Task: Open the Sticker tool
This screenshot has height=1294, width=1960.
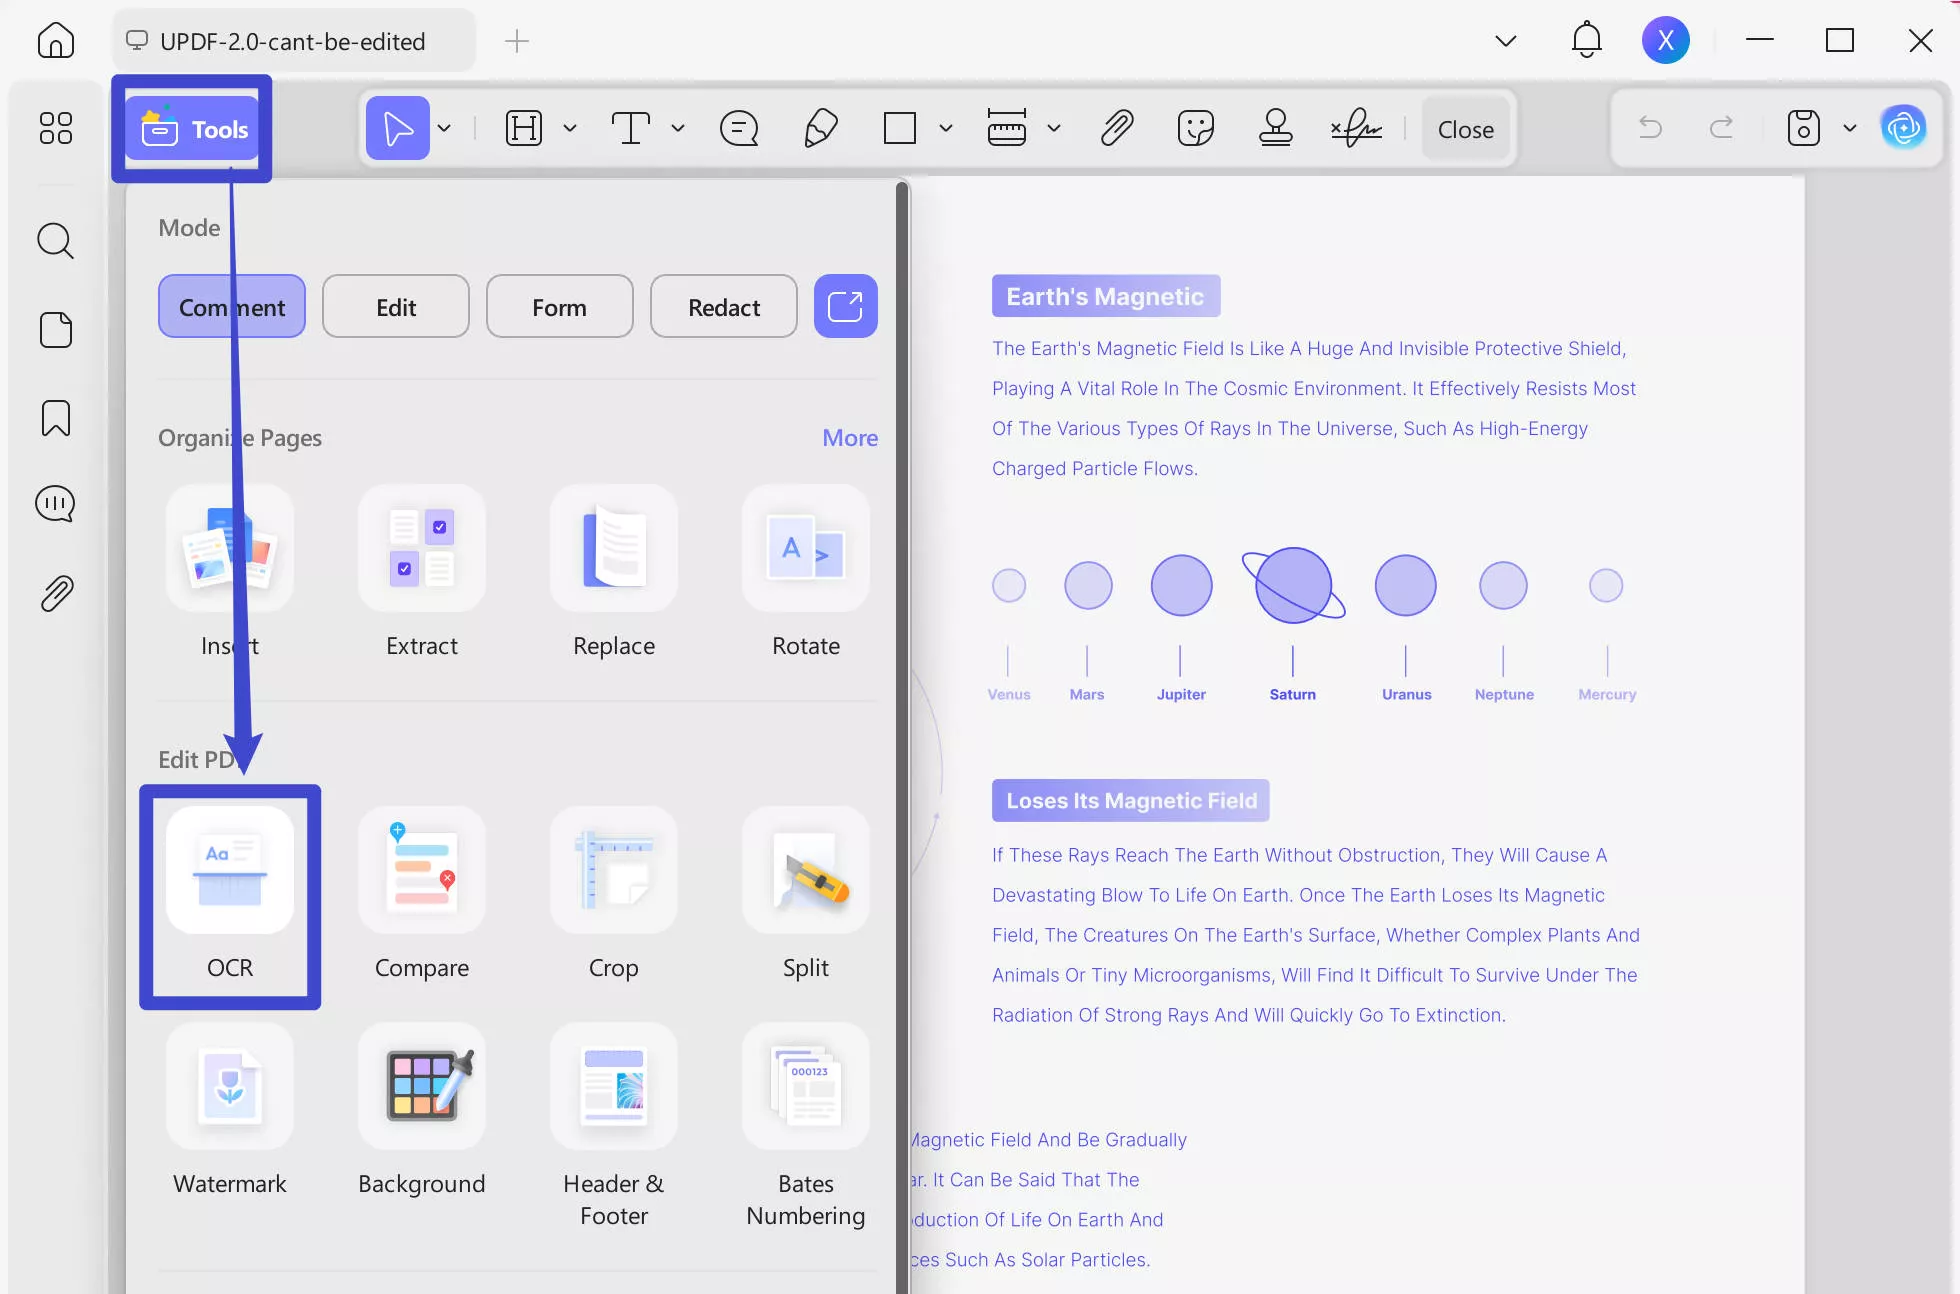Action: coord(1196,128)
